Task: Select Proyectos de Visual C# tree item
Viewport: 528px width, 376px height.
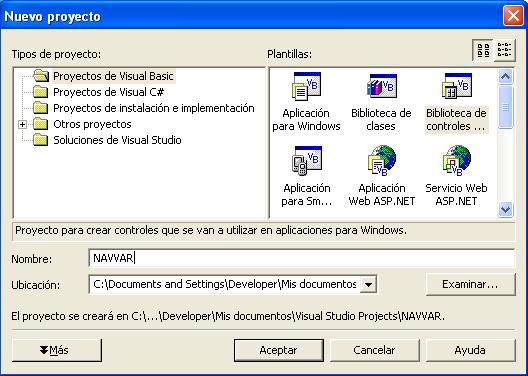Action: [108, 92]
